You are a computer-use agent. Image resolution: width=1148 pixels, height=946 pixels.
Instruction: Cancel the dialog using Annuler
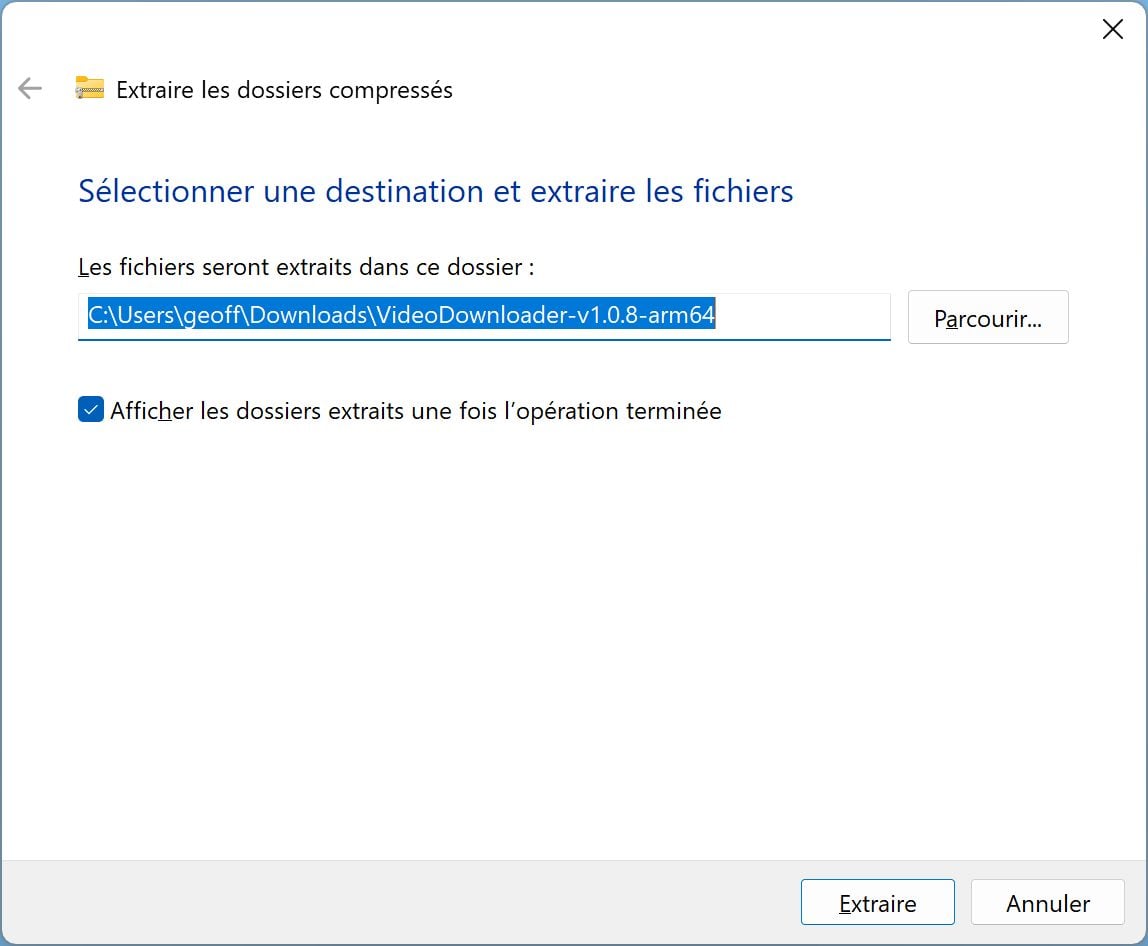1047,902
